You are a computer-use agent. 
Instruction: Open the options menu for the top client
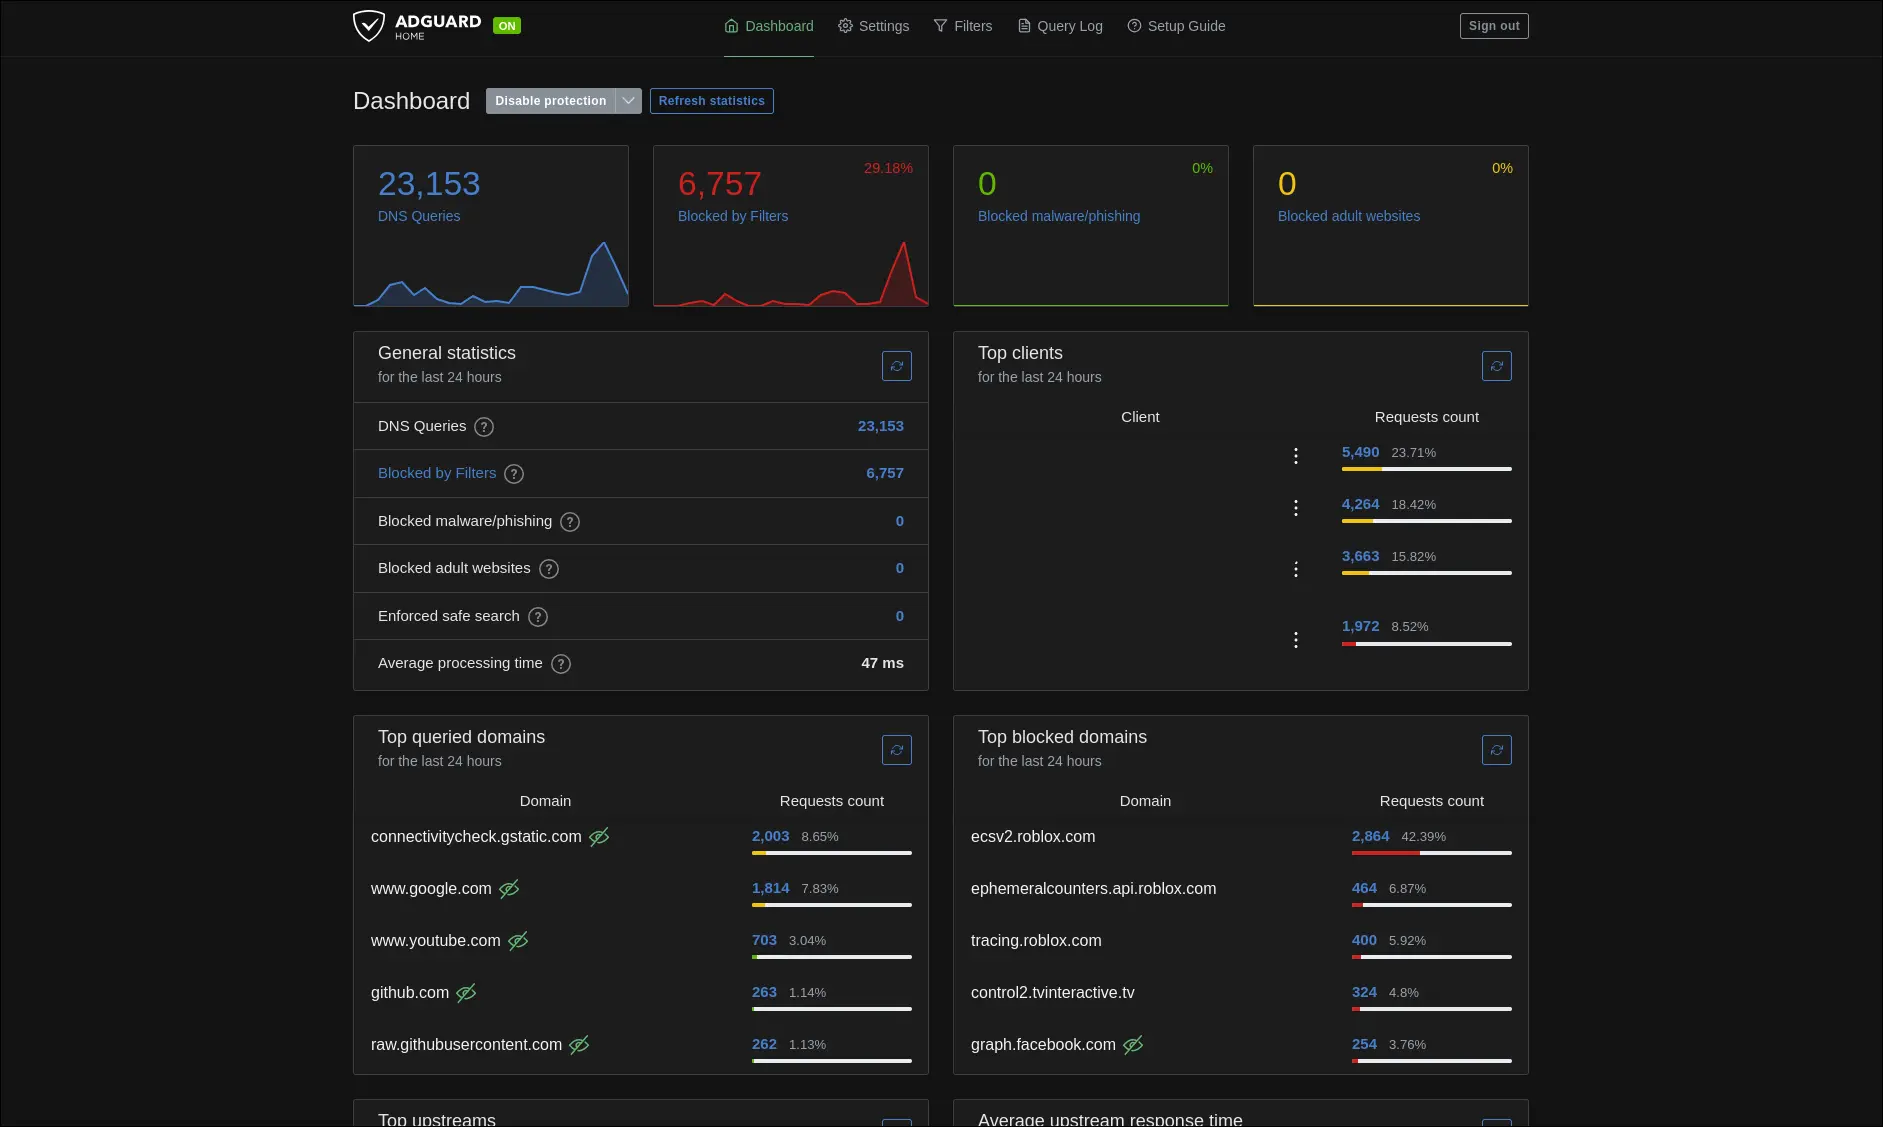pos(1296,455)
